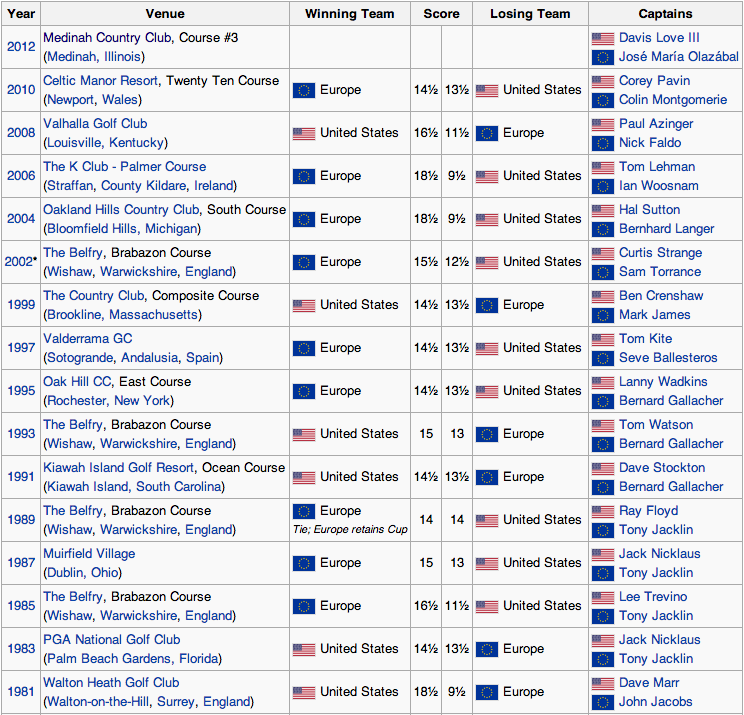Follow the Bernhard Langer link

[x=667, y=229]
